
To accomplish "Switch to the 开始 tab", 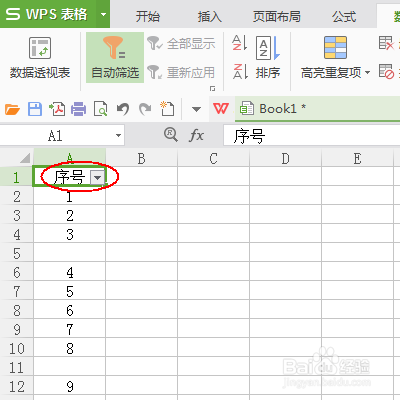I will [148, 16].
